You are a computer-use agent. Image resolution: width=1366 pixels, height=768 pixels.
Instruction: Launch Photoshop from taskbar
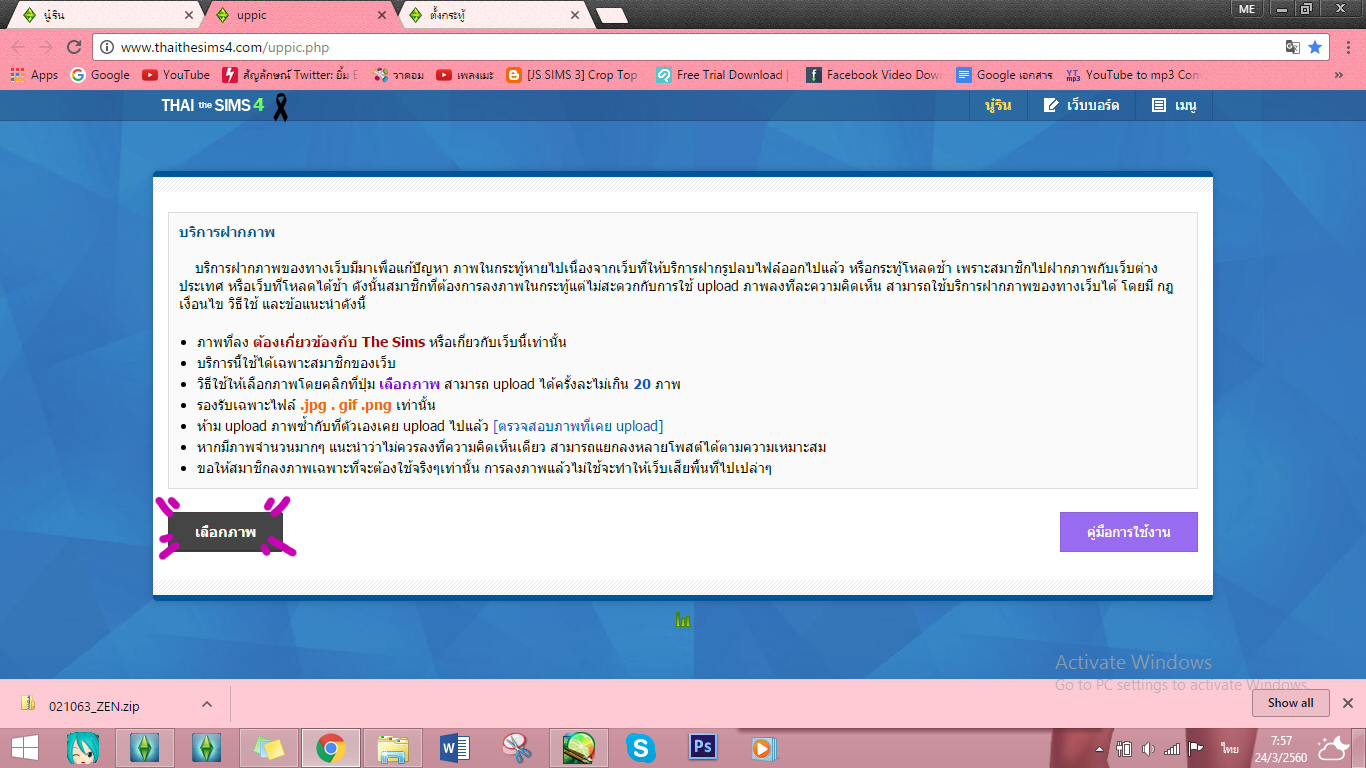[703, 747]
